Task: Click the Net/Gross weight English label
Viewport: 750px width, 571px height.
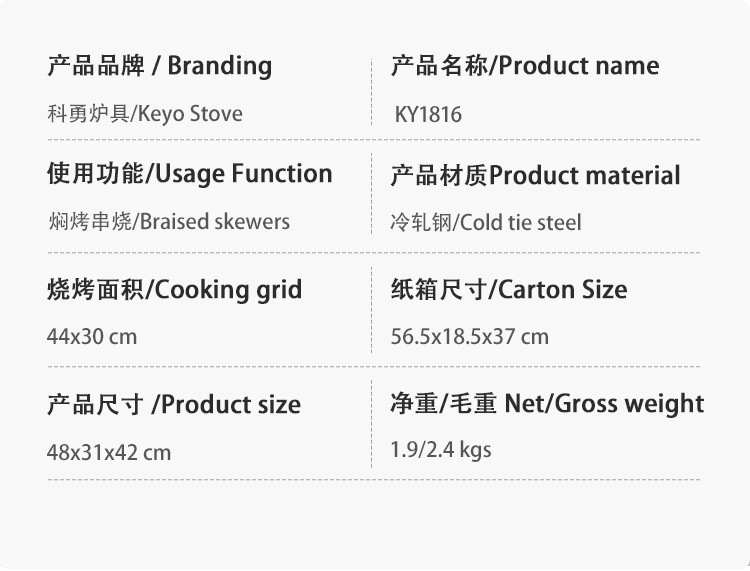Action: point(604,404)
